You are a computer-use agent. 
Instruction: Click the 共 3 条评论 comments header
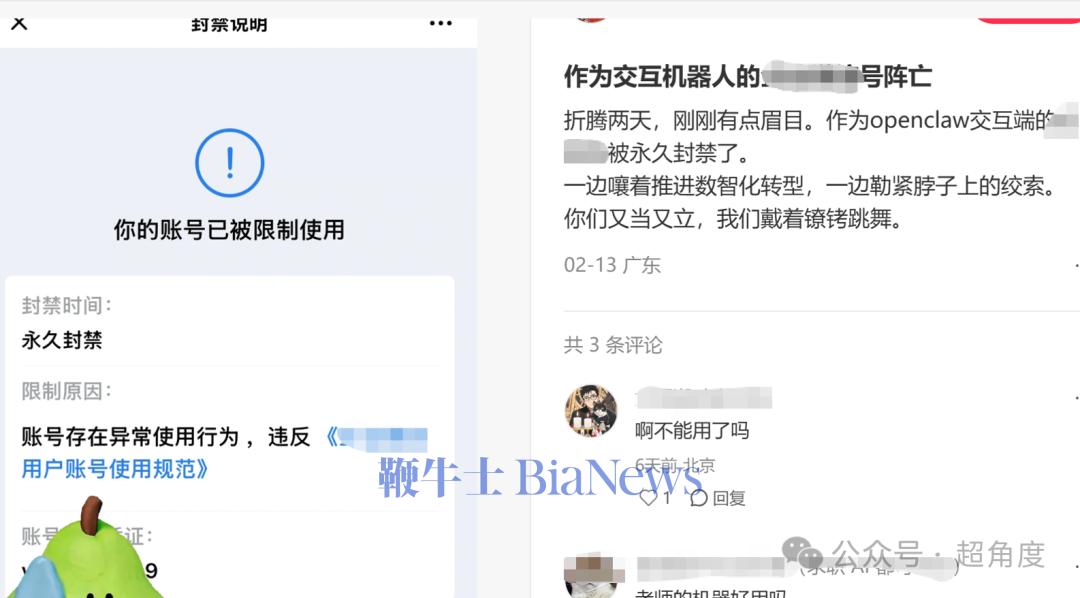click(x=613, y=344)
